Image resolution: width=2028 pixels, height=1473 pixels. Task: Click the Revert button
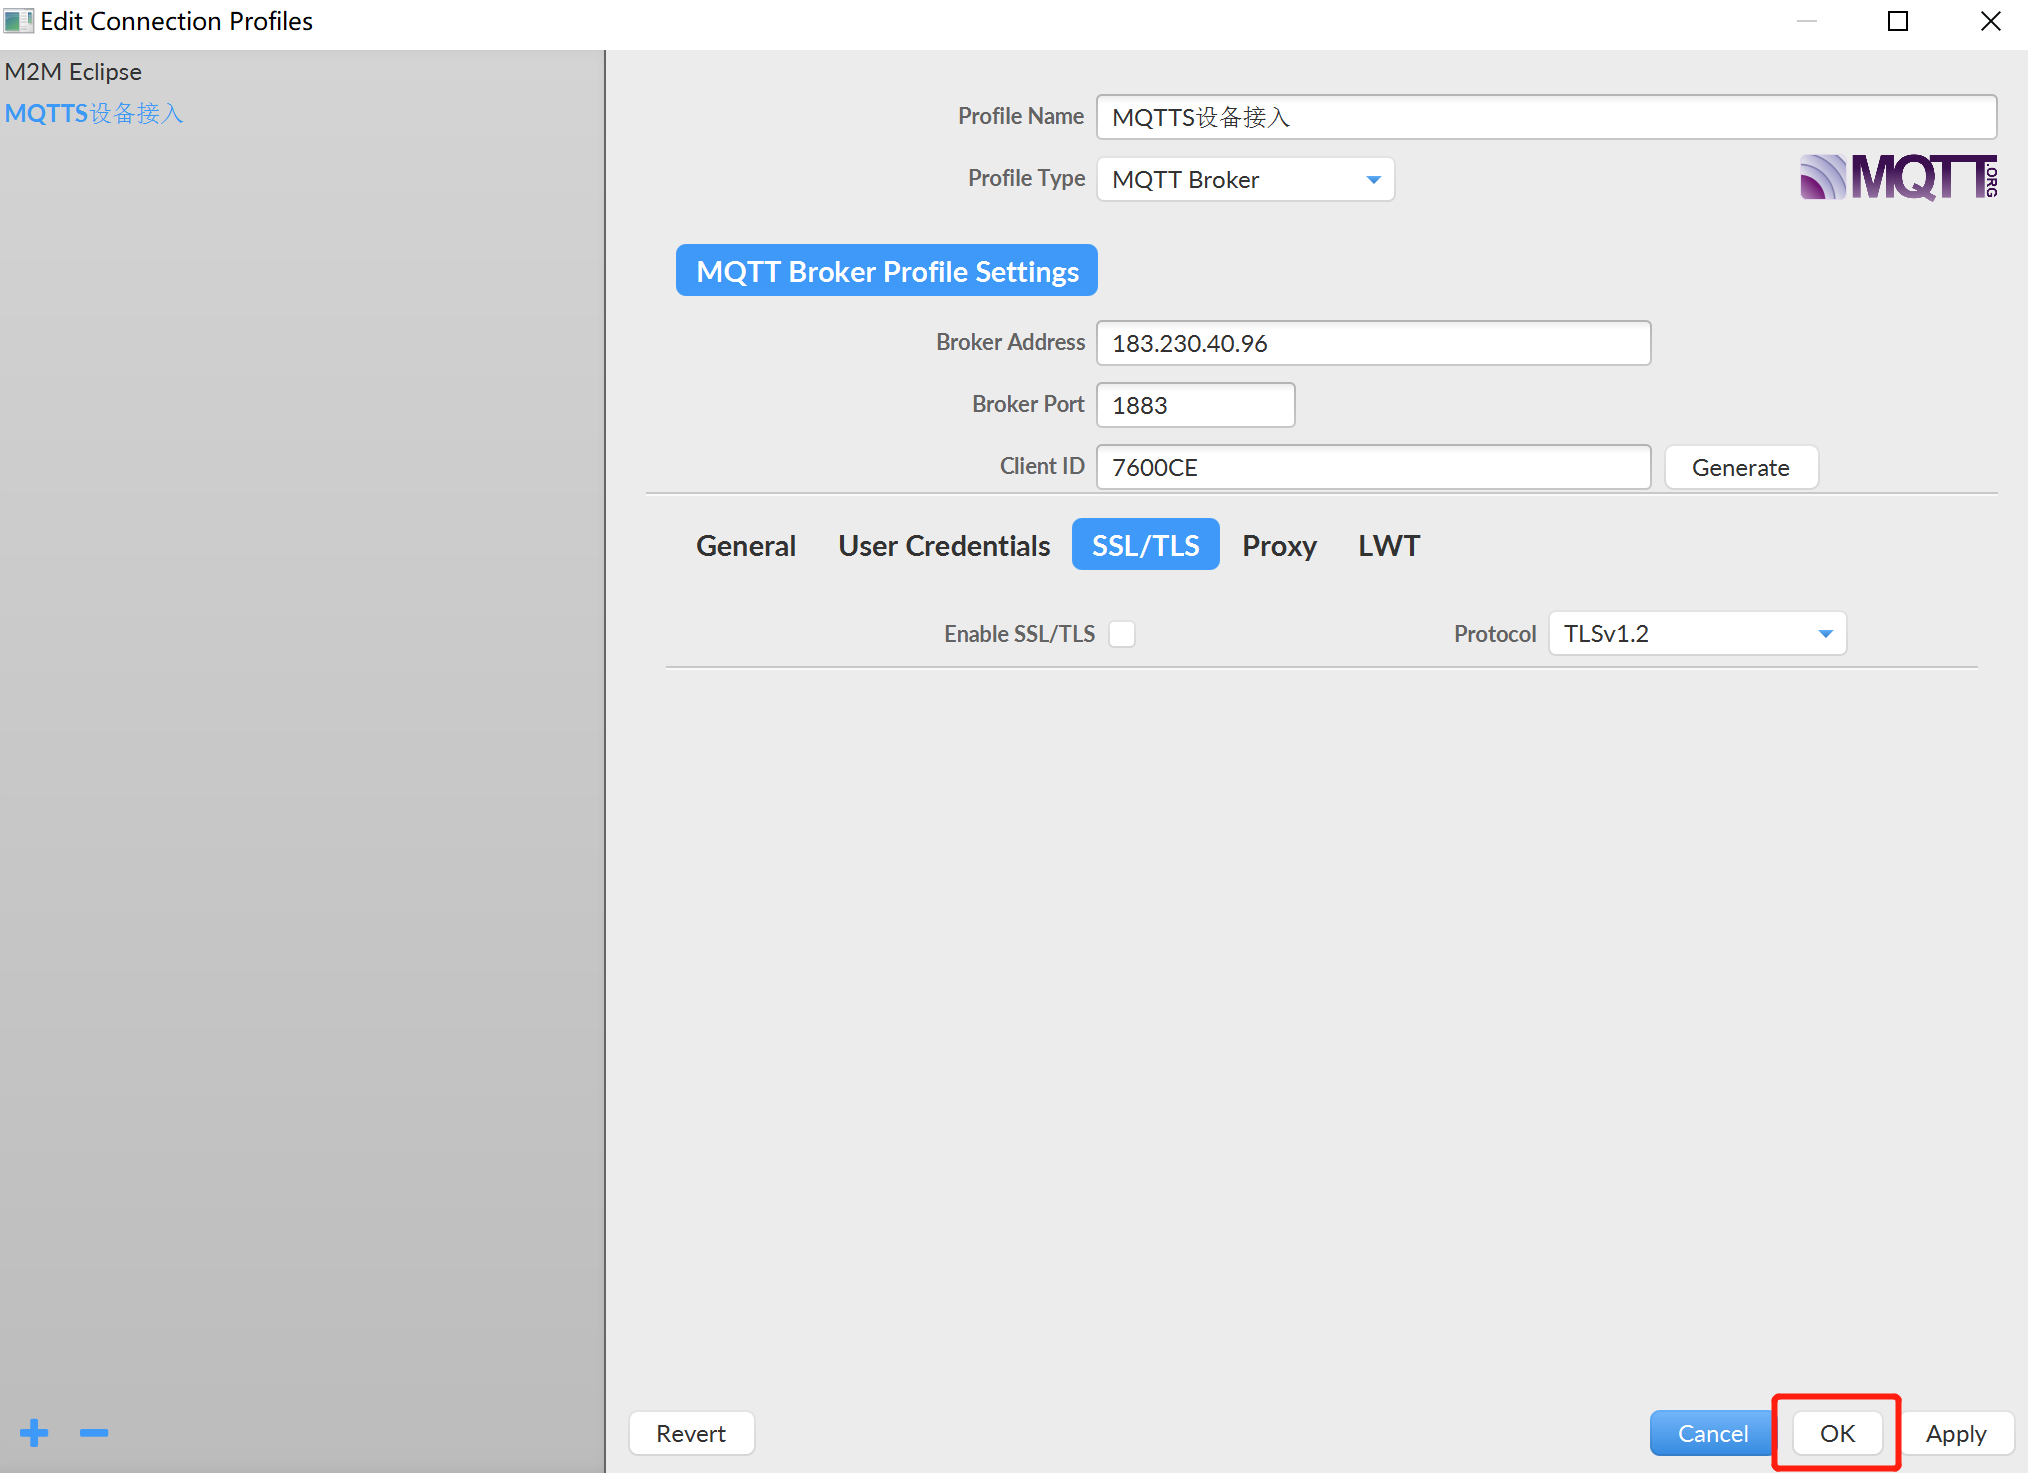(x=691, y=1433)
